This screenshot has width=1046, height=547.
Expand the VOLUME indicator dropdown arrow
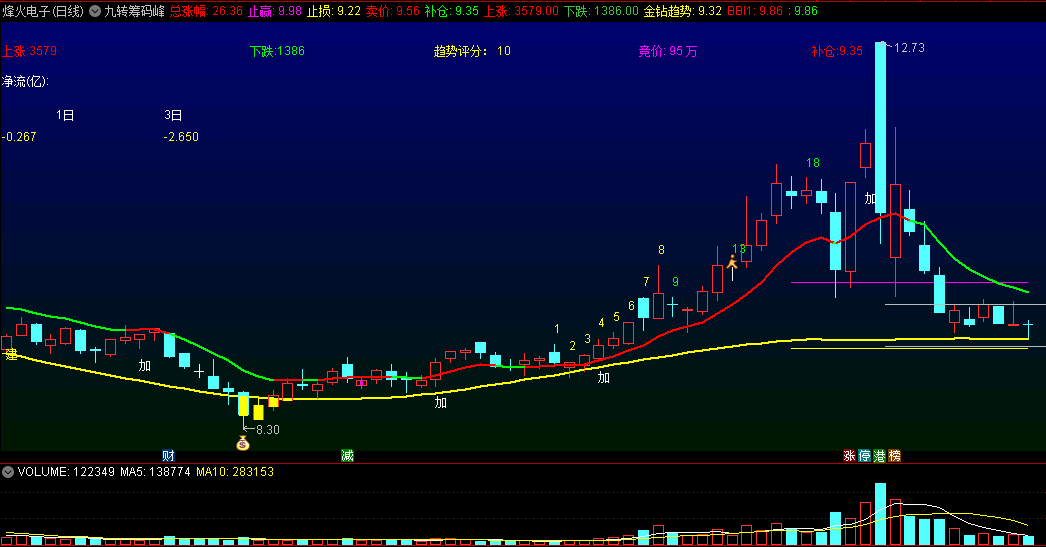(x=8, y=472)
